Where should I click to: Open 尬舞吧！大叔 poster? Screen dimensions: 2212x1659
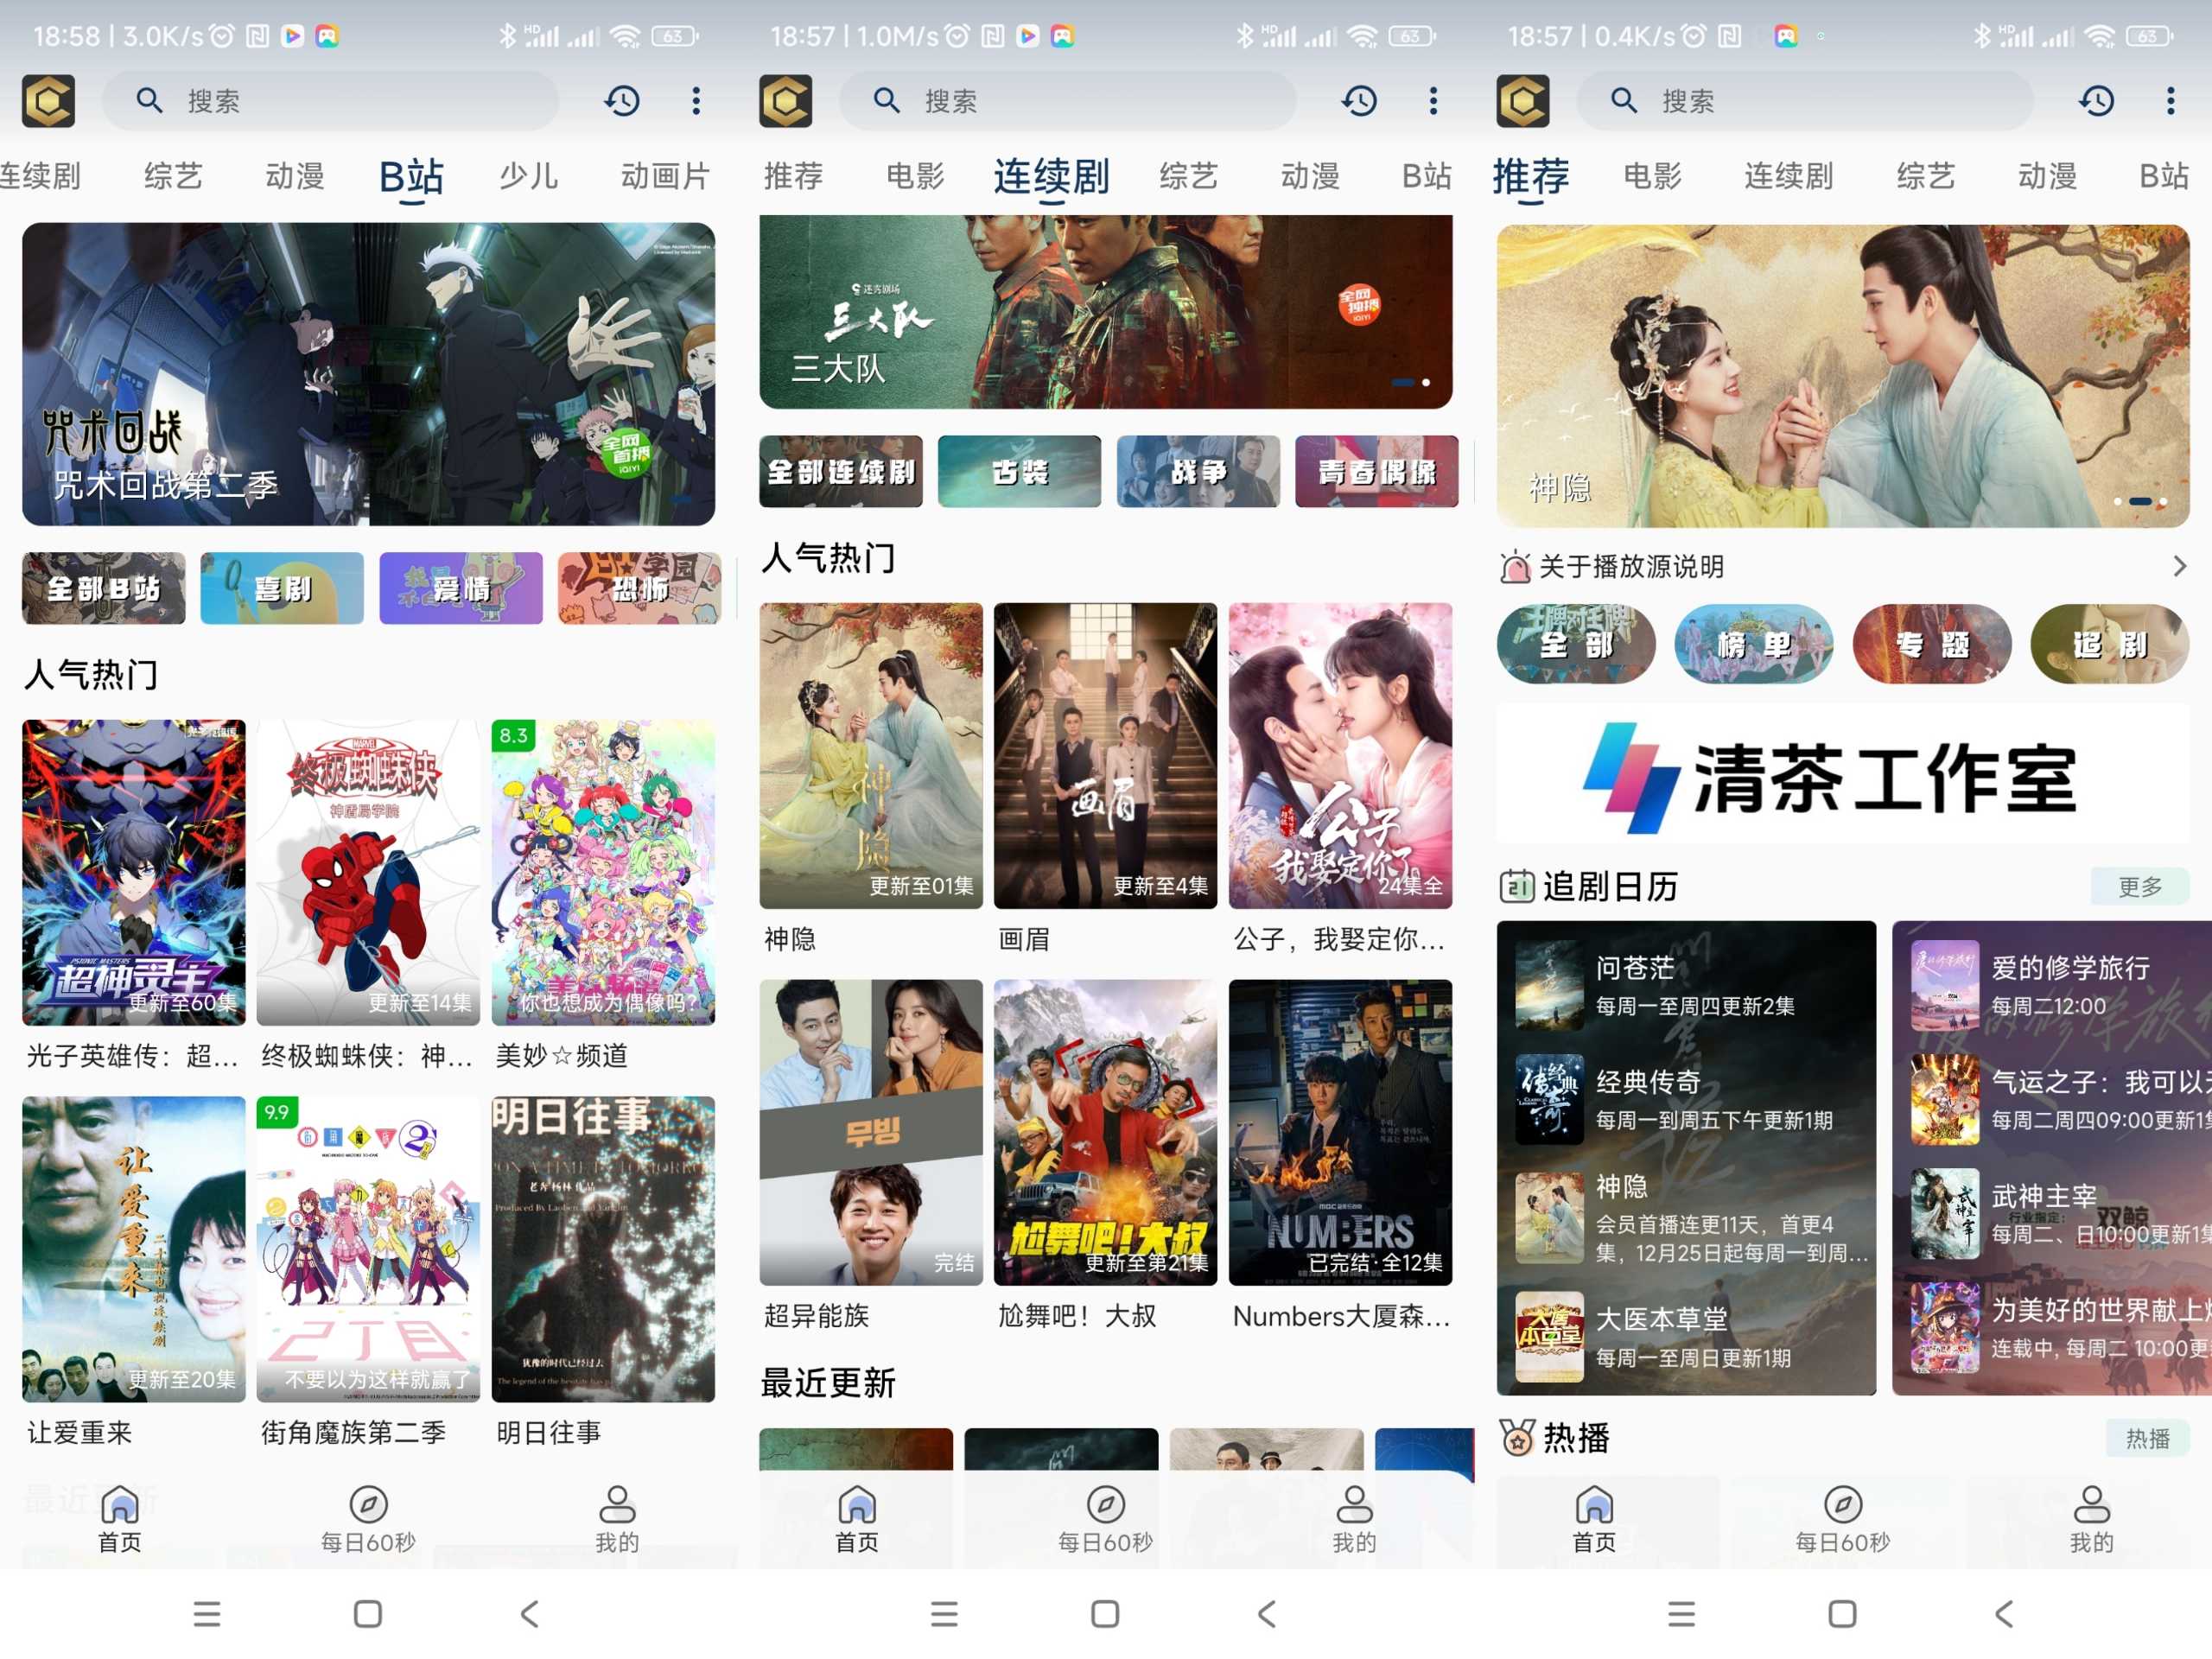[x=1105, y=1132]
